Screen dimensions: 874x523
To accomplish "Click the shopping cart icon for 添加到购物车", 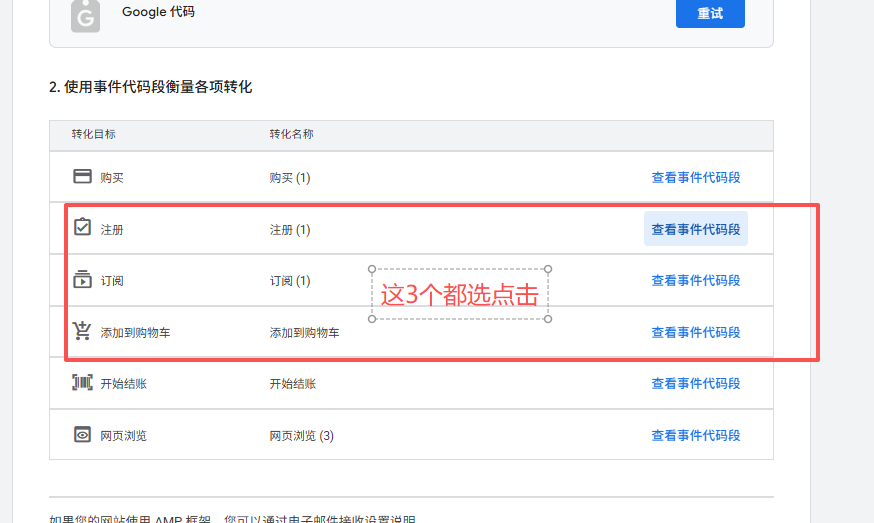I will tap(82, 331).
